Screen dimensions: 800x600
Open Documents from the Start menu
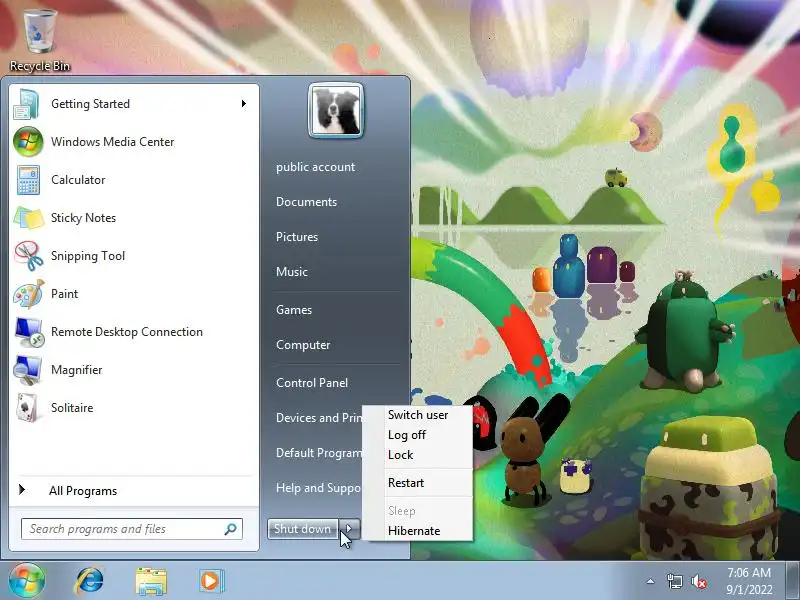tap(306, 202)
